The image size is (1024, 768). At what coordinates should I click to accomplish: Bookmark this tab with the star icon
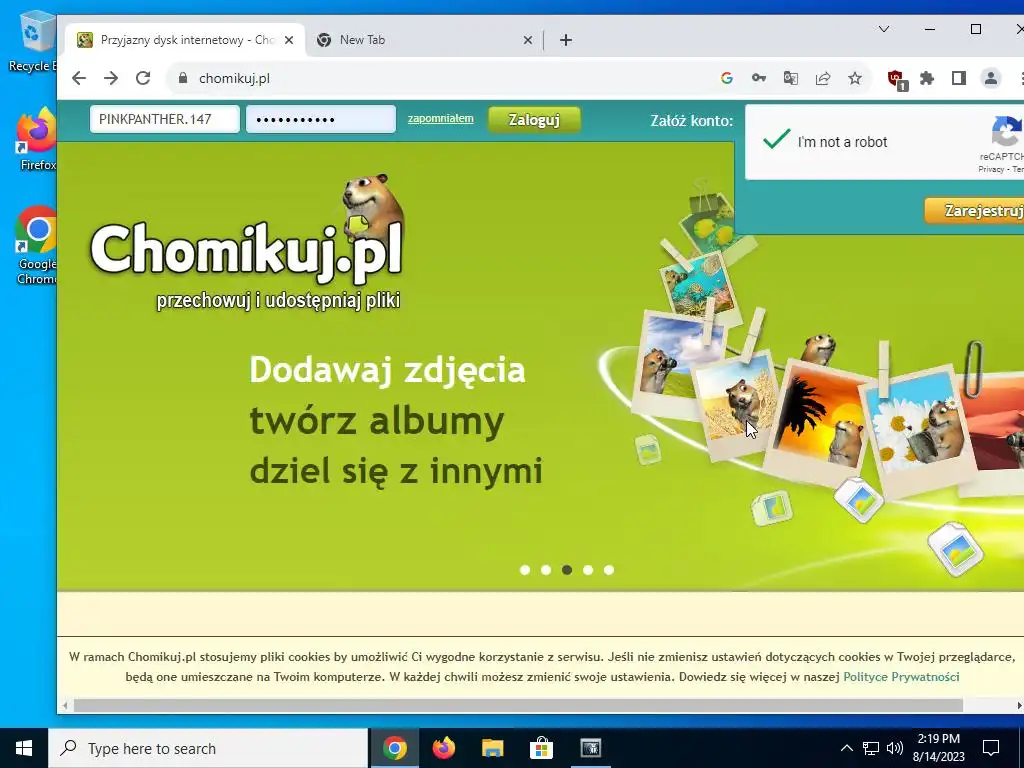[855, 78]
